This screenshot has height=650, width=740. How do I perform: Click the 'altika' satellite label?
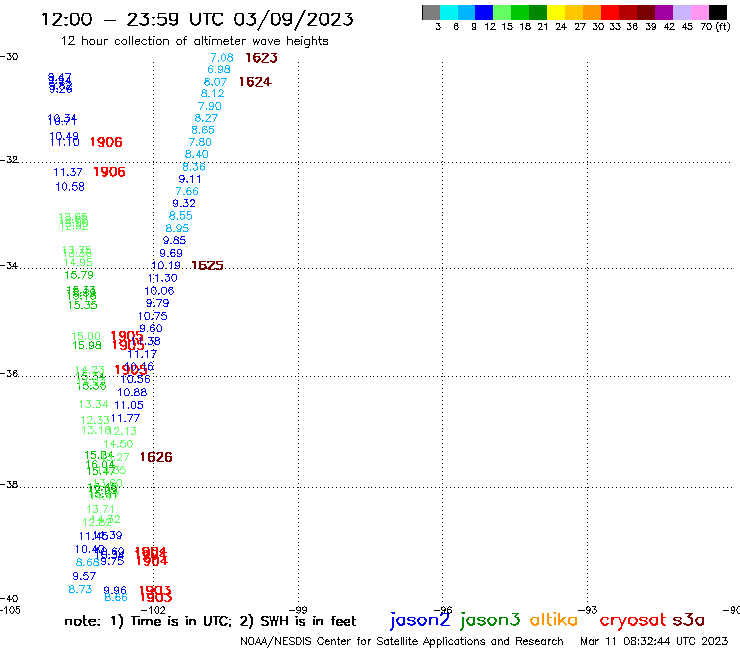click(553, 620)
